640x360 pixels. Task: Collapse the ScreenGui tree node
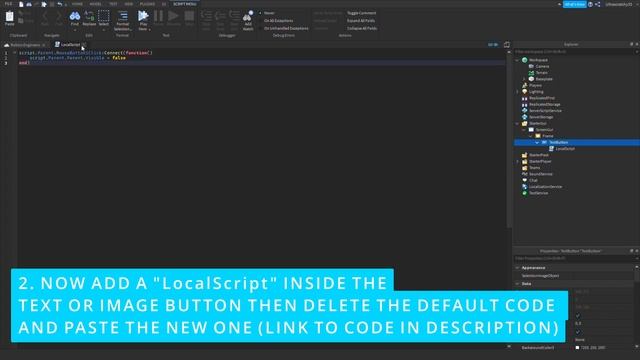click(x=524, y=130)
